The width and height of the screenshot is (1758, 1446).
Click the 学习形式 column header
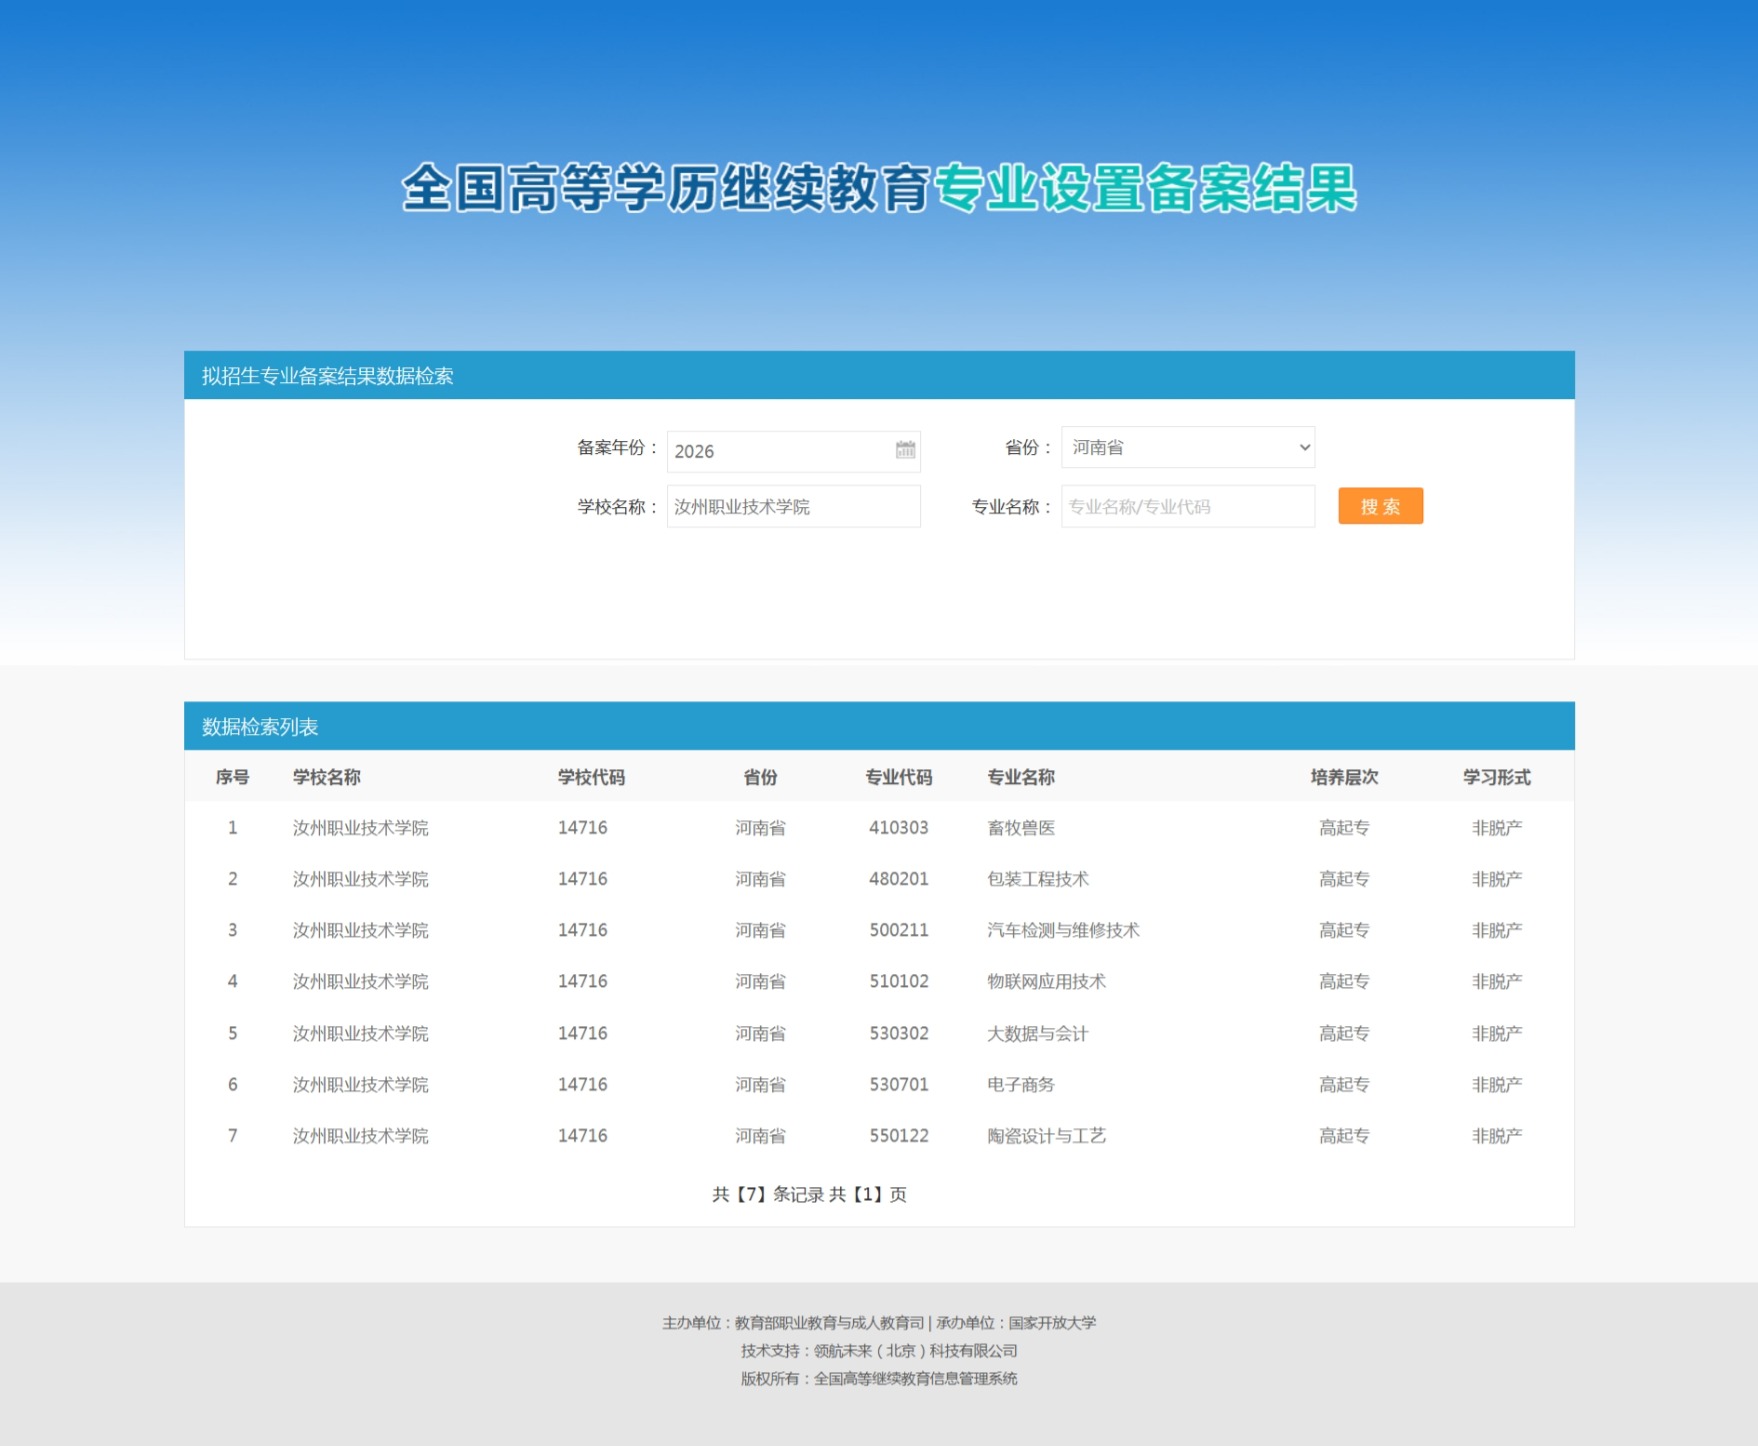[1496, 777]
